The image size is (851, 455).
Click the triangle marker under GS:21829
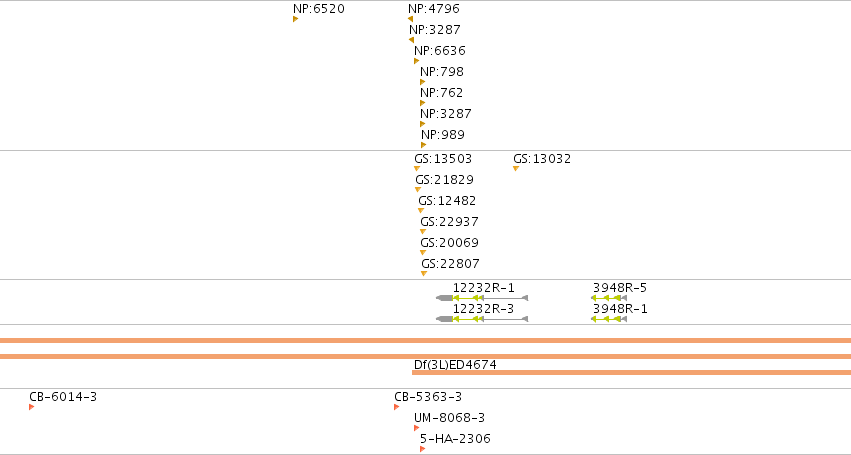[418, 190]
